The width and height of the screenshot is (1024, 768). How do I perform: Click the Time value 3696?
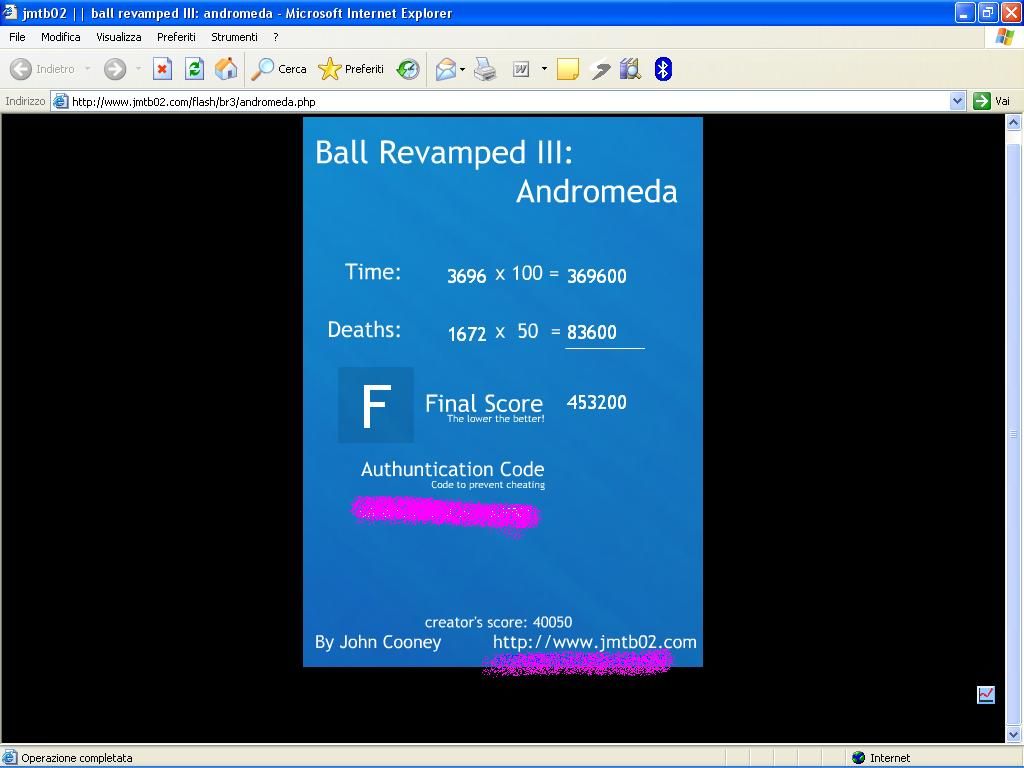click(x=467, y=276)
